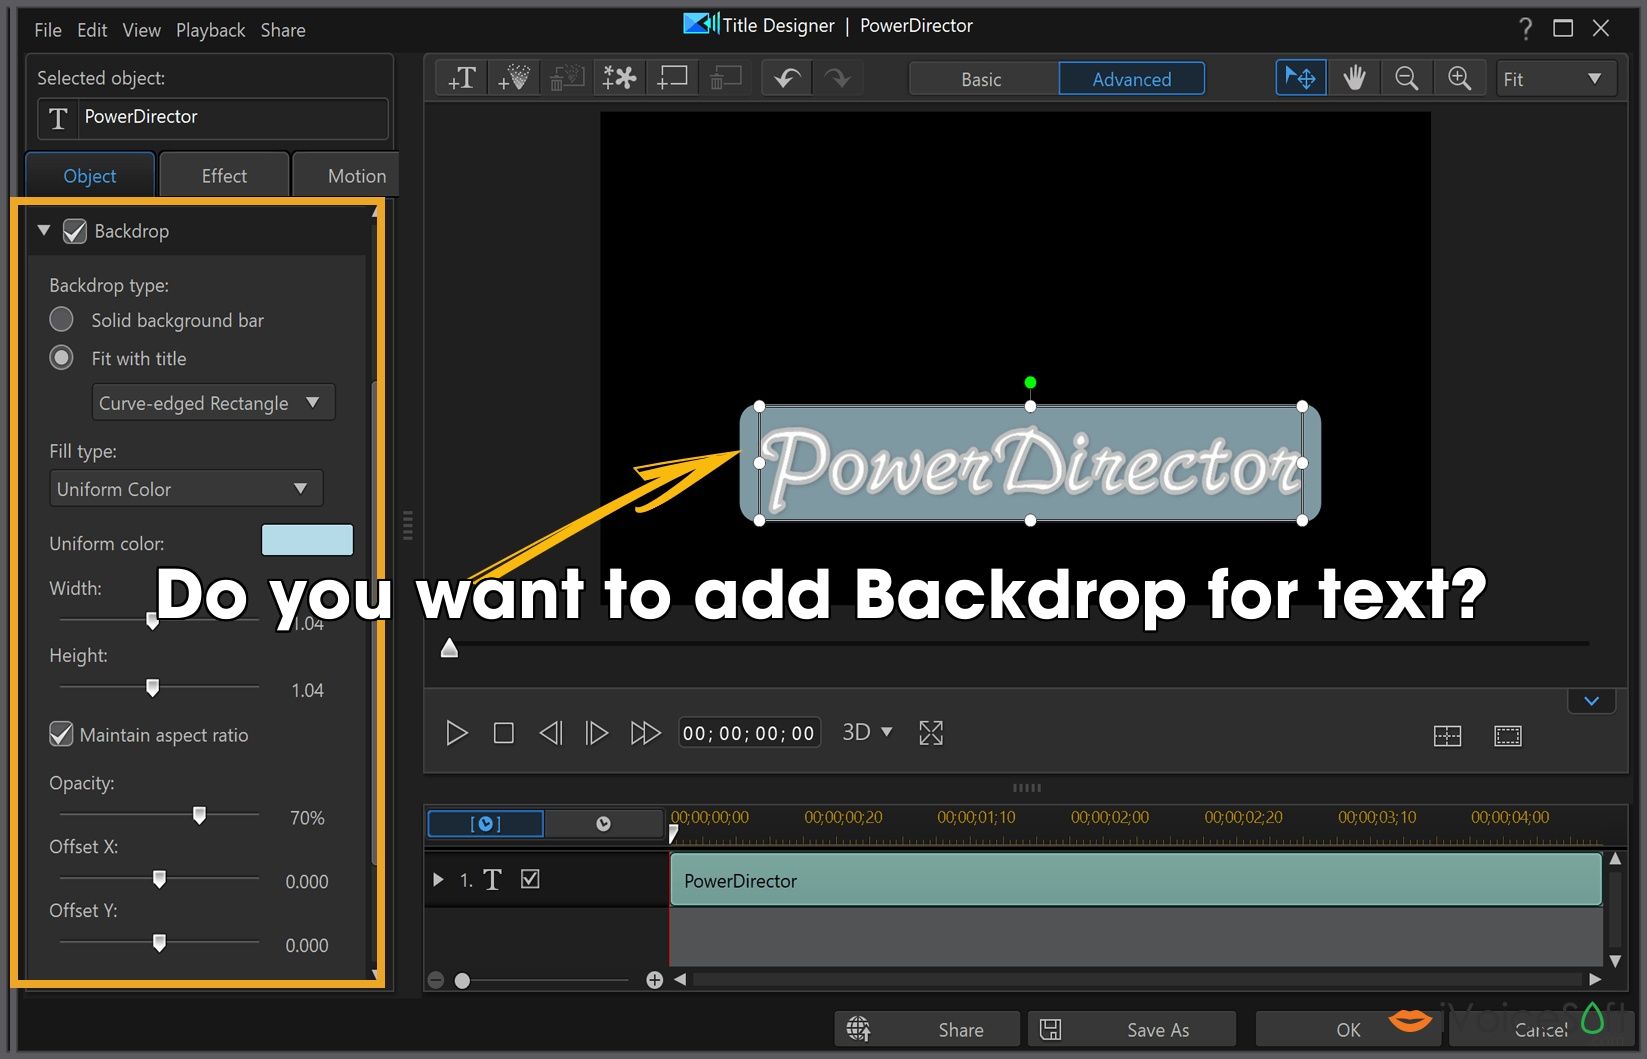Open the View menu

tap(141, 30)
